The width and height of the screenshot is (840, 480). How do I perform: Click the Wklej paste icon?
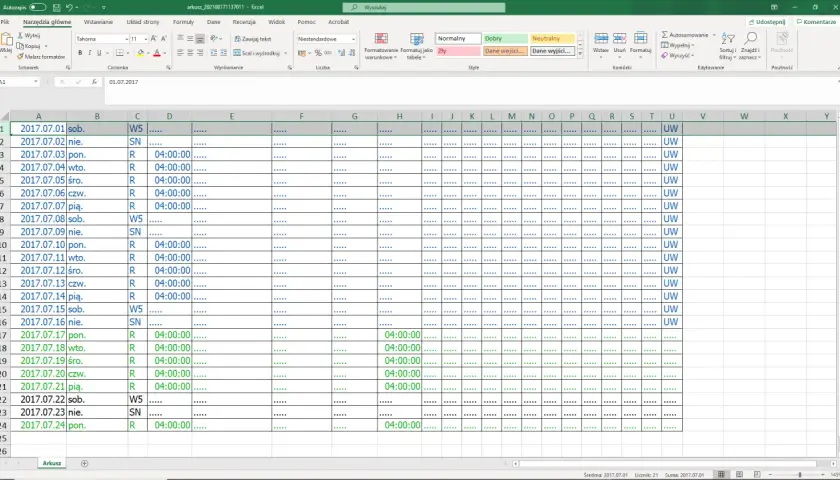[x=6, y=39]
